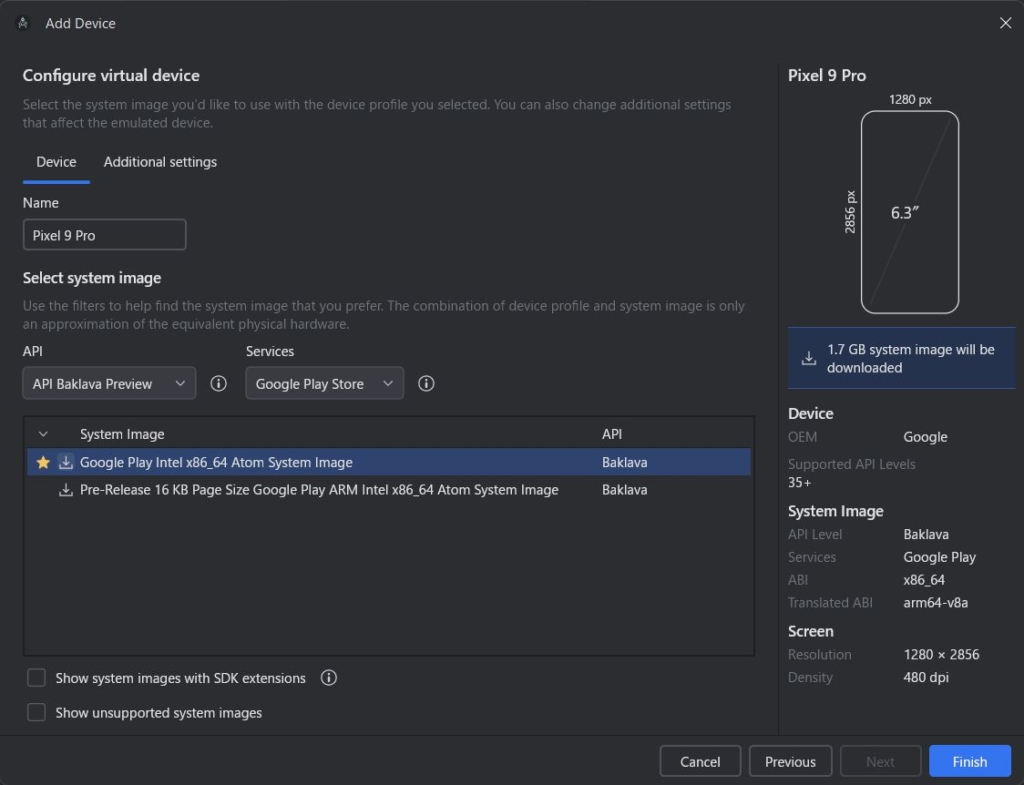This screenshot has height=785, width=1024.
Task: Click the download icon on Google Play Intel image
Action: (63, 462)
